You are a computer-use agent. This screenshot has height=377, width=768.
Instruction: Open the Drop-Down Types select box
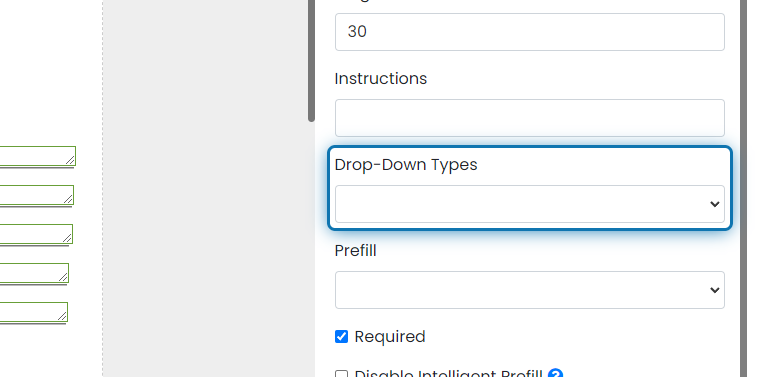tap(529, 204)
